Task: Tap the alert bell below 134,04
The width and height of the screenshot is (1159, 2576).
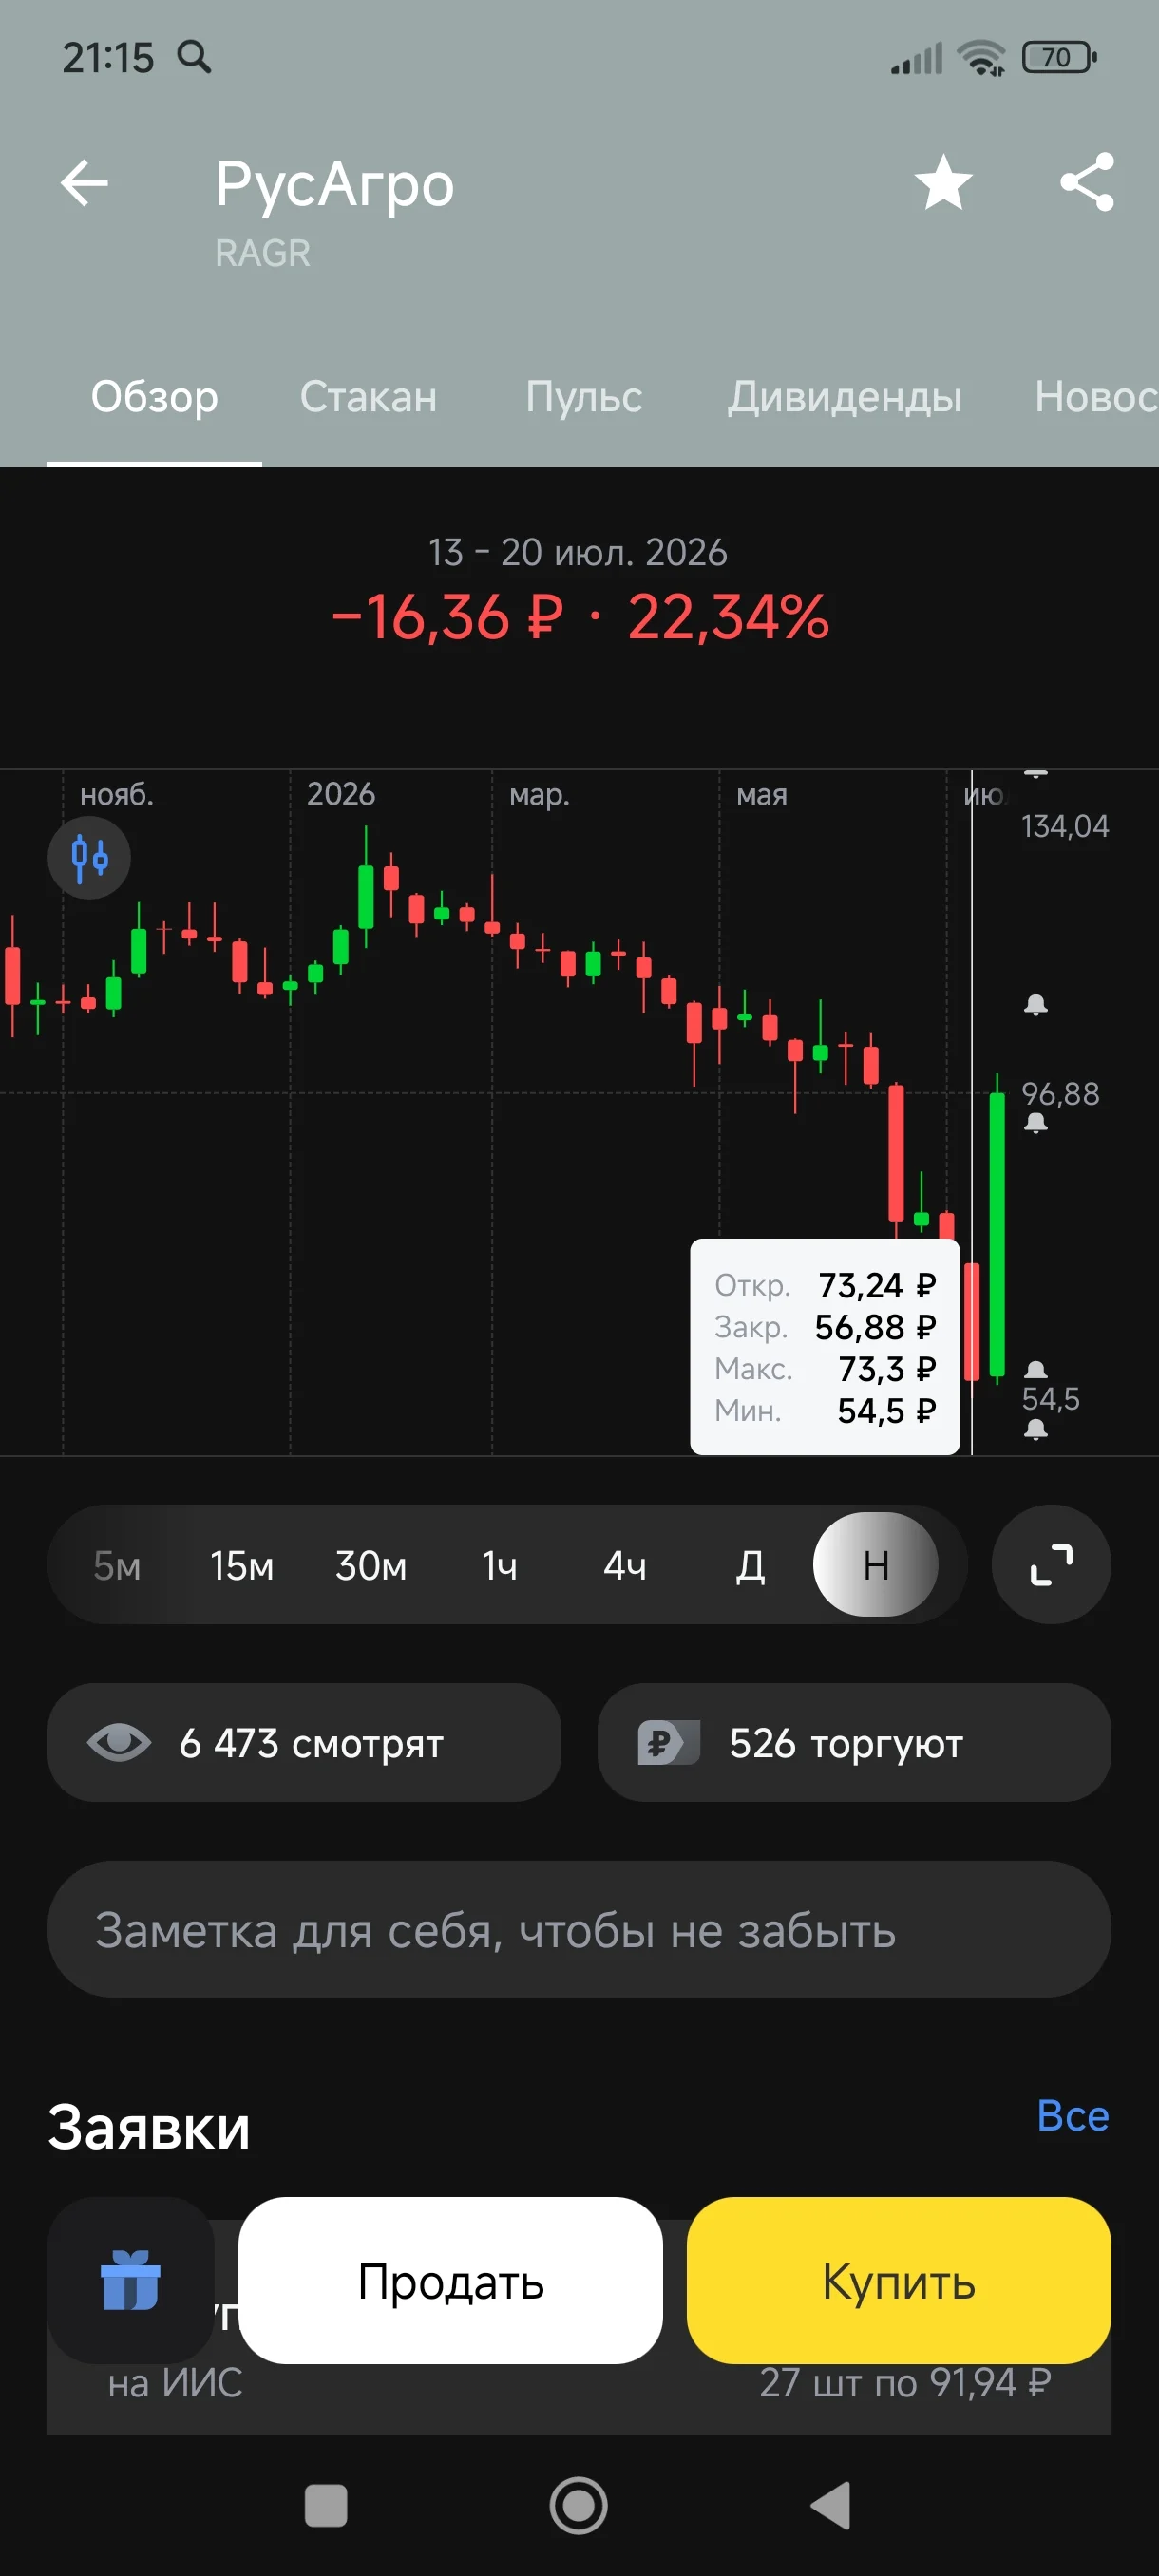Action: click(1036, 1004)
